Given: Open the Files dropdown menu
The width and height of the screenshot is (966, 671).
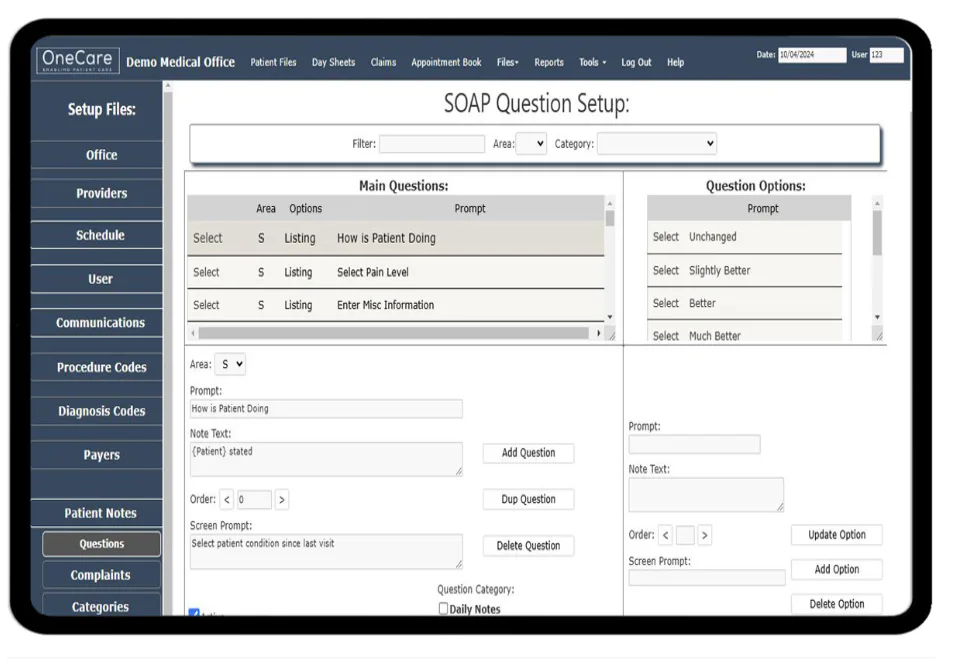Looking at the screenshot, I should (x=508, y=62).
